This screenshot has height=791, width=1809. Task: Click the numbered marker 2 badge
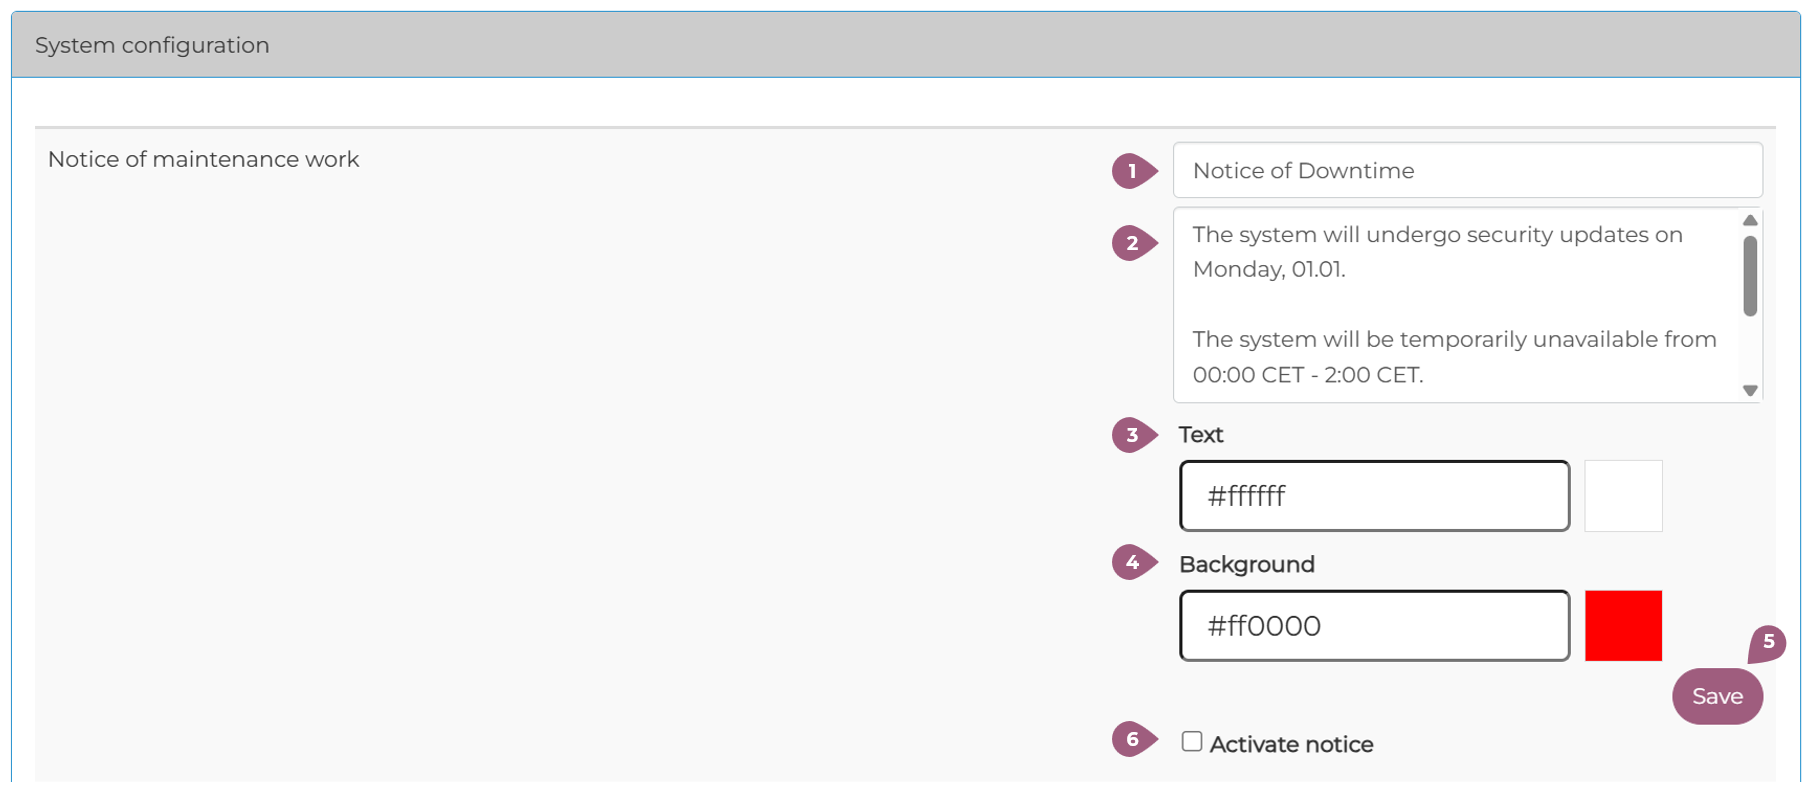tap(1133, 243)
